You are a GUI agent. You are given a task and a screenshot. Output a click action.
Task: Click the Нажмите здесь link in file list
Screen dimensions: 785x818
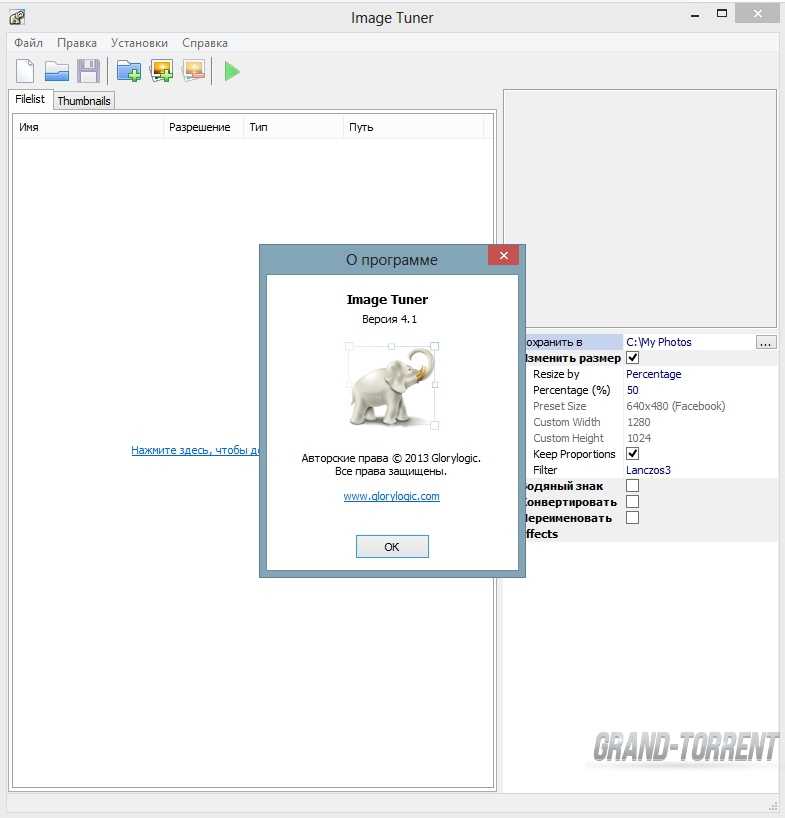[196, 450]
